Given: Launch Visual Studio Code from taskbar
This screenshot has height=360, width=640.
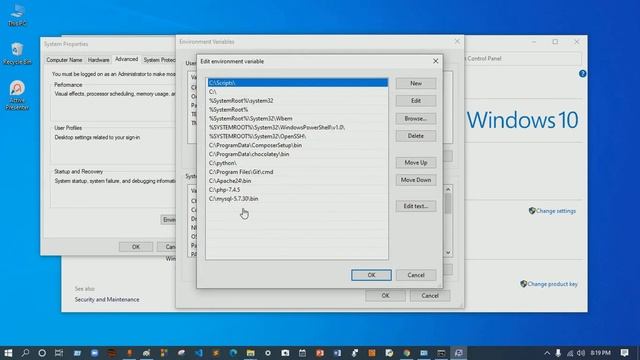Looking at the screenshot, I should click(x=198, y=353).
